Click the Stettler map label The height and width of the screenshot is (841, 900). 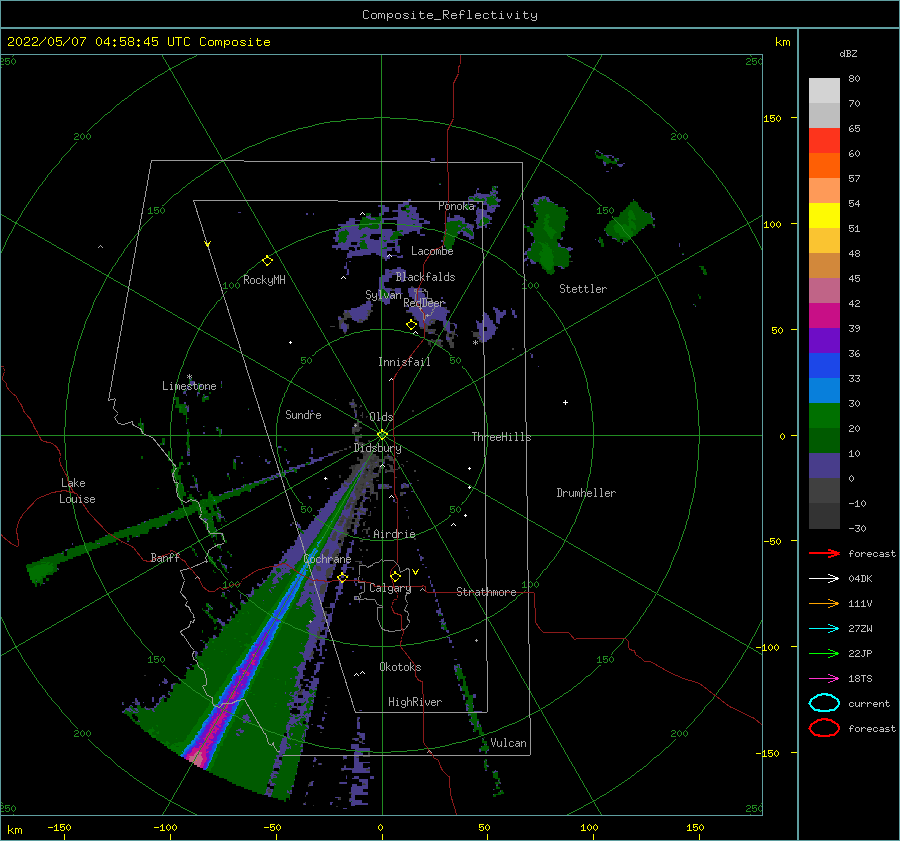(583, 289)
